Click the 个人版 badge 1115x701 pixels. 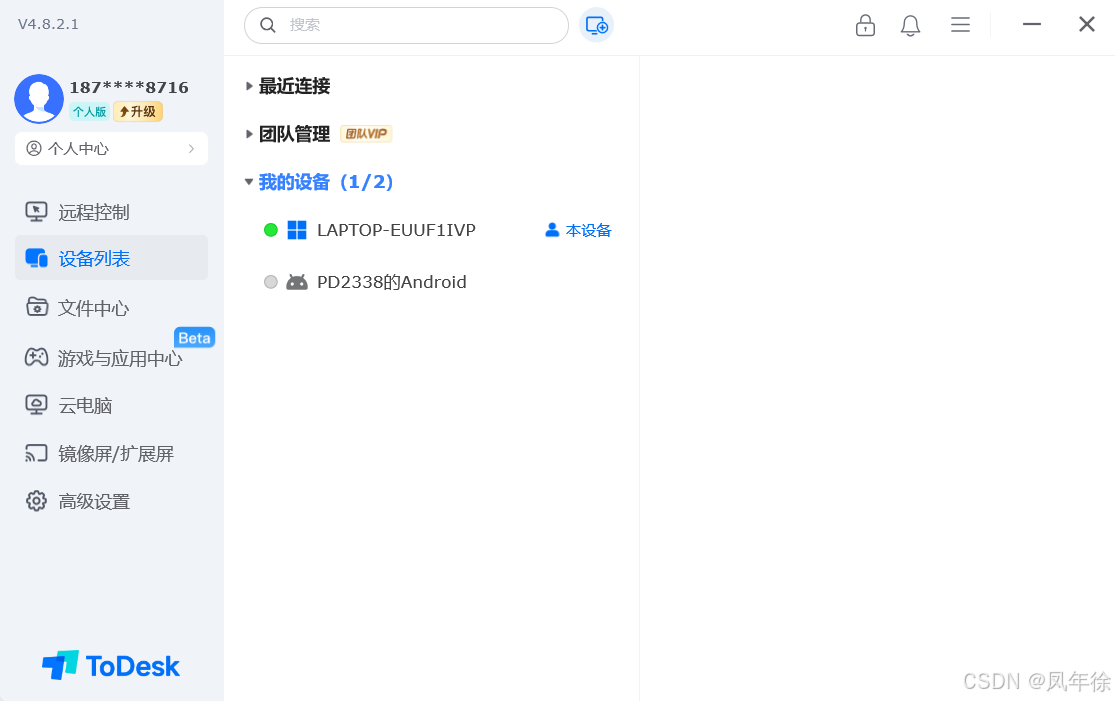pos(90,112)
